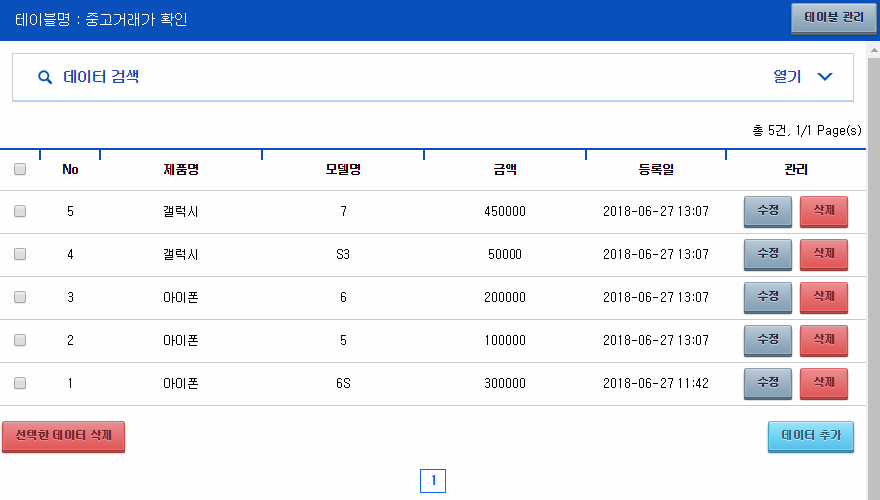
Task: Go to page 1 in pagination
Action: [x=433, y=481]
